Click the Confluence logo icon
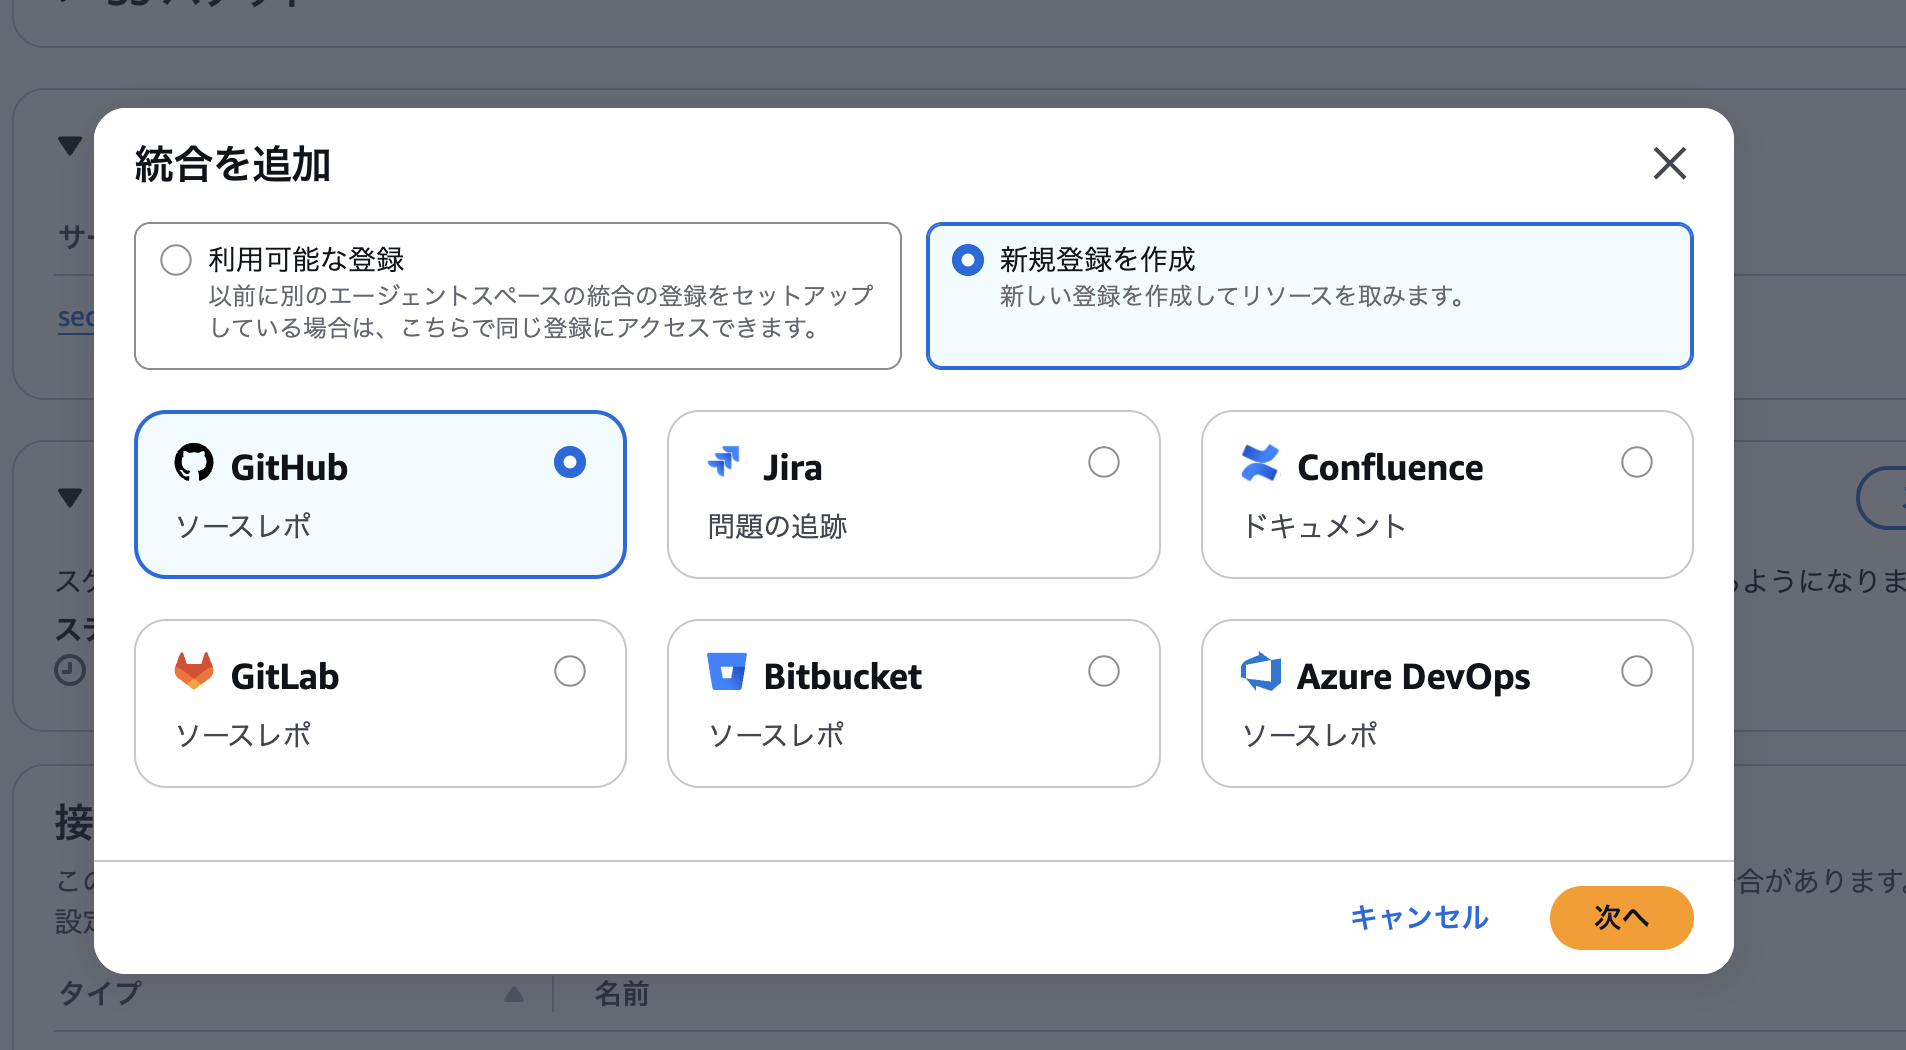Viewport: 1906px width, 1050px height. pyautogui.click(x=1259, y=463)
